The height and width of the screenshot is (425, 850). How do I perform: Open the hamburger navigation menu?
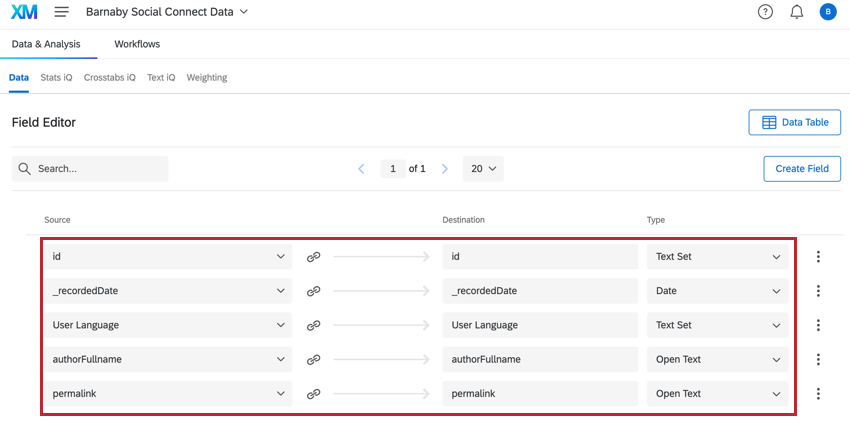coord(62,12)
